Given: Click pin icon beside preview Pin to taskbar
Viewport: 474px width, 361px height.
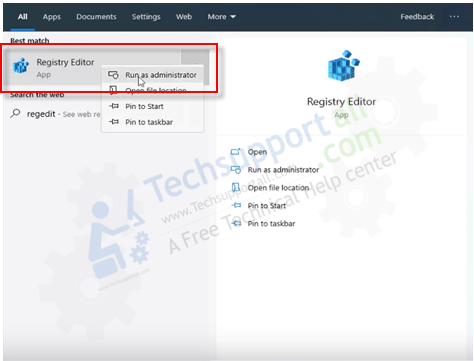Looking at the screenshot, I should [x=236, y=223].
